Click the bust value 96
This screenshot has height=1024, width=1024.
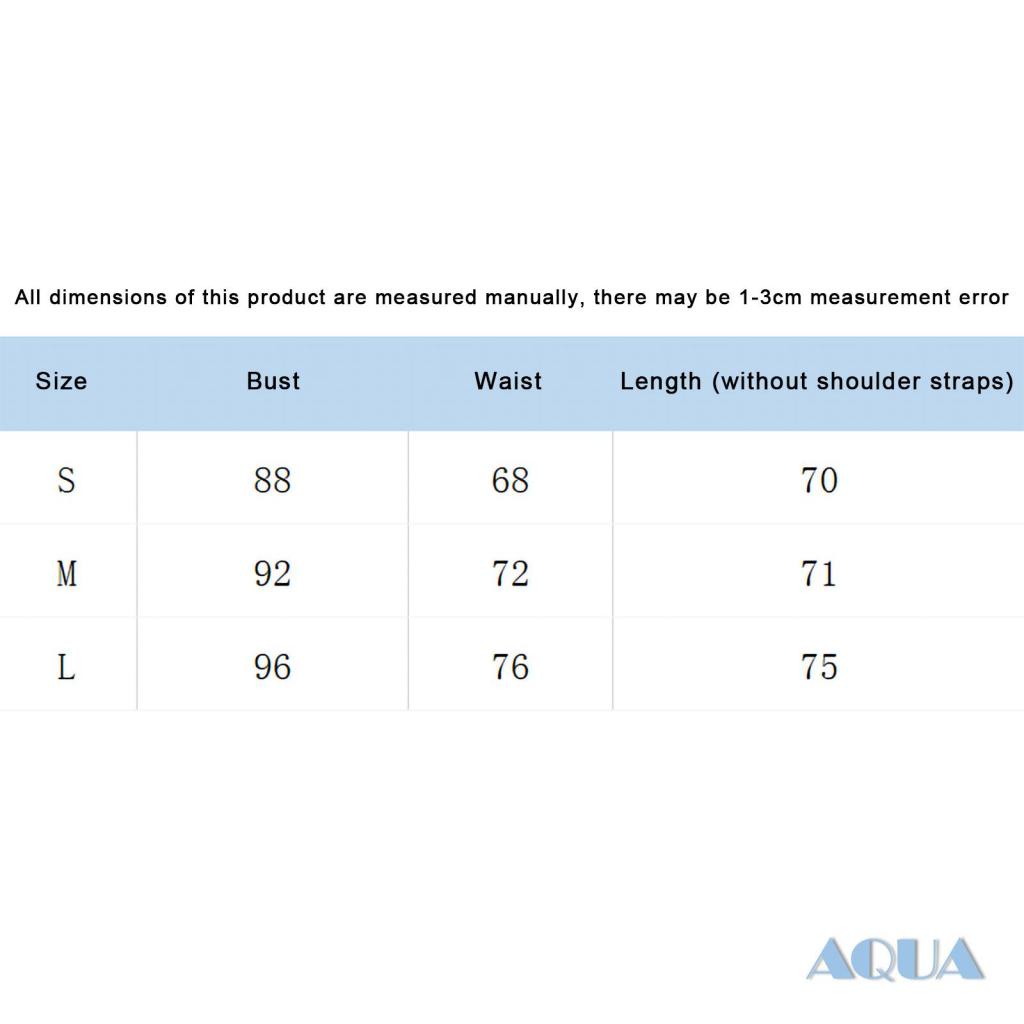click(272, 667)
